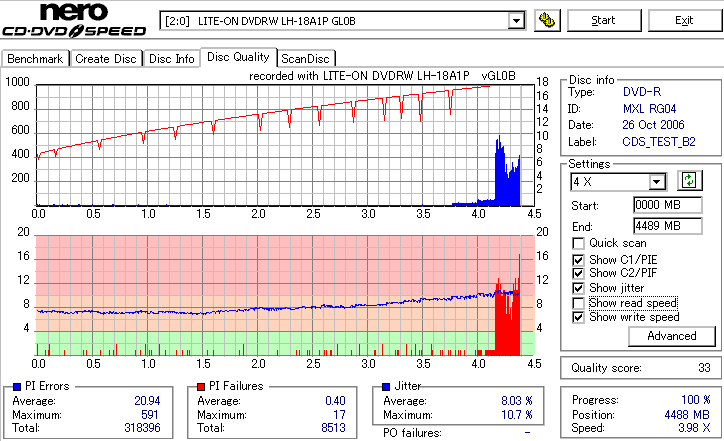Click PI Errors total value 318396
724x441 pixels.
(x=142, y=428)
